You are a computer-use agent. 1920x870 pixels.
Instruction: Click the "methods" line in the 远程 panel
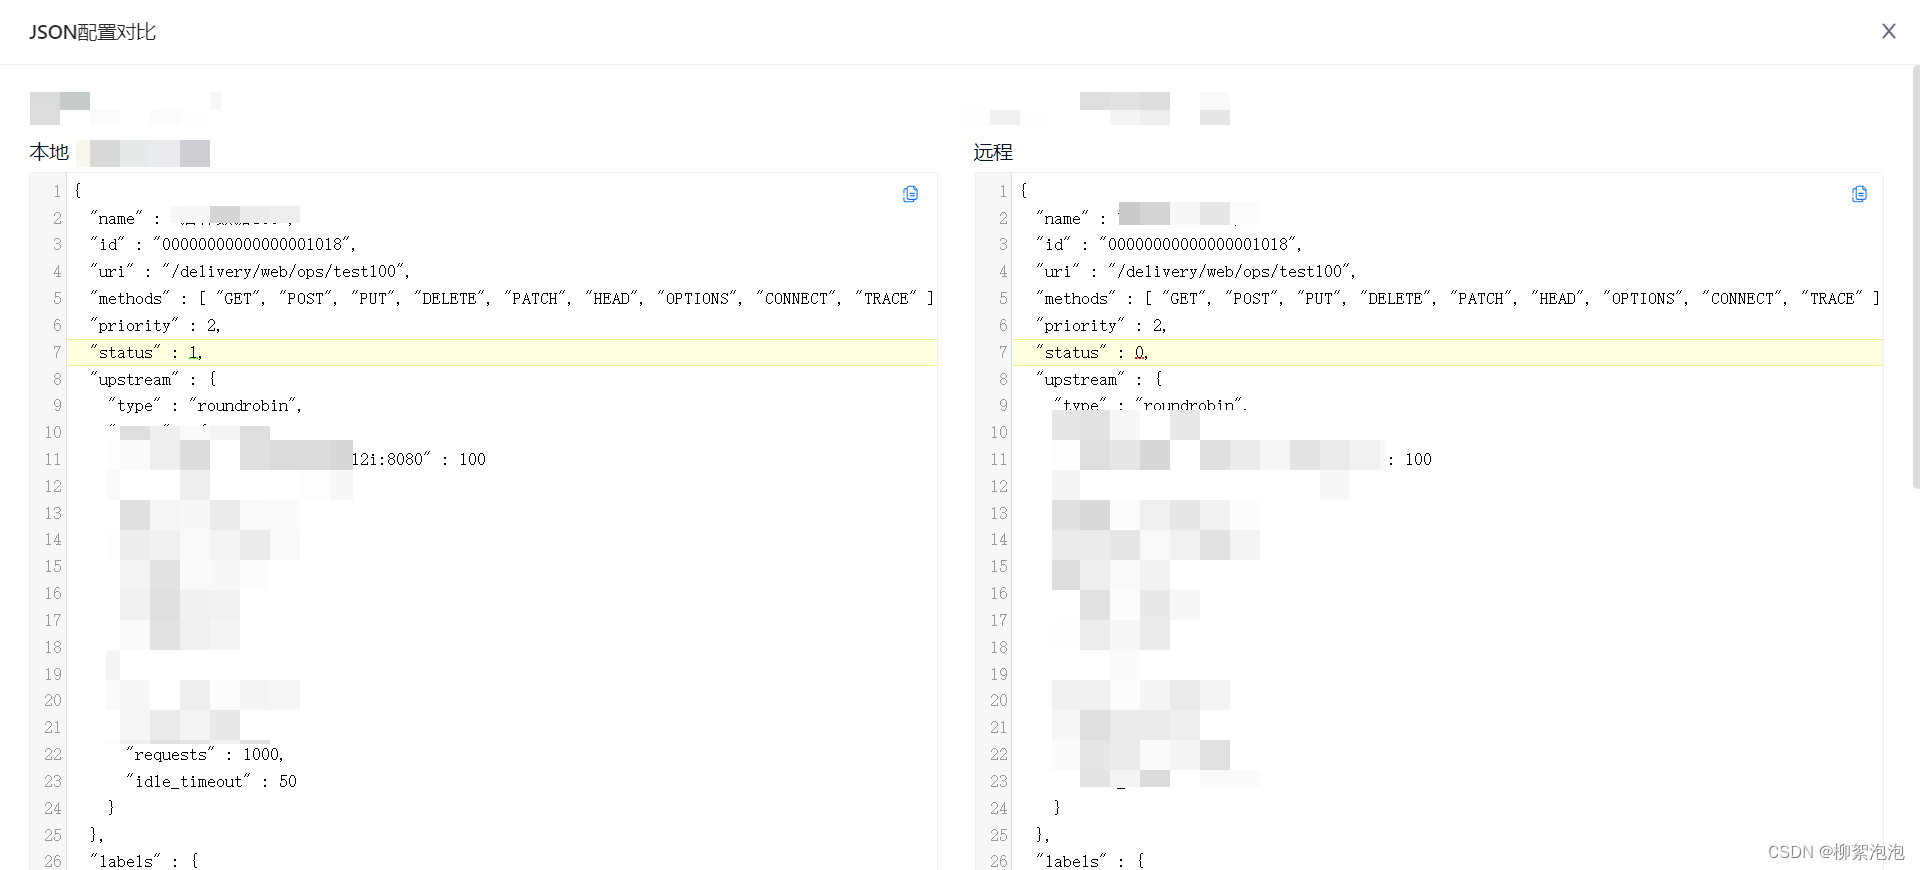1457,298
